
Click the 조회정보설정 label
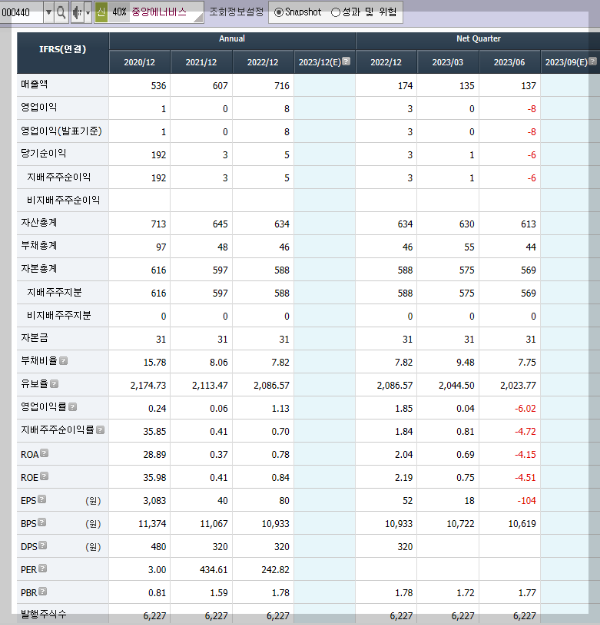[x=236, y=12]
